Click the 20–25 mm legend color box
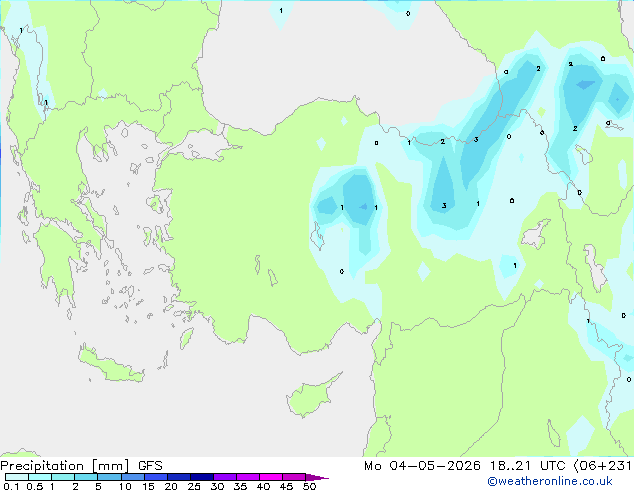Viewport: 634px width, 490px height. click(179, 477)
